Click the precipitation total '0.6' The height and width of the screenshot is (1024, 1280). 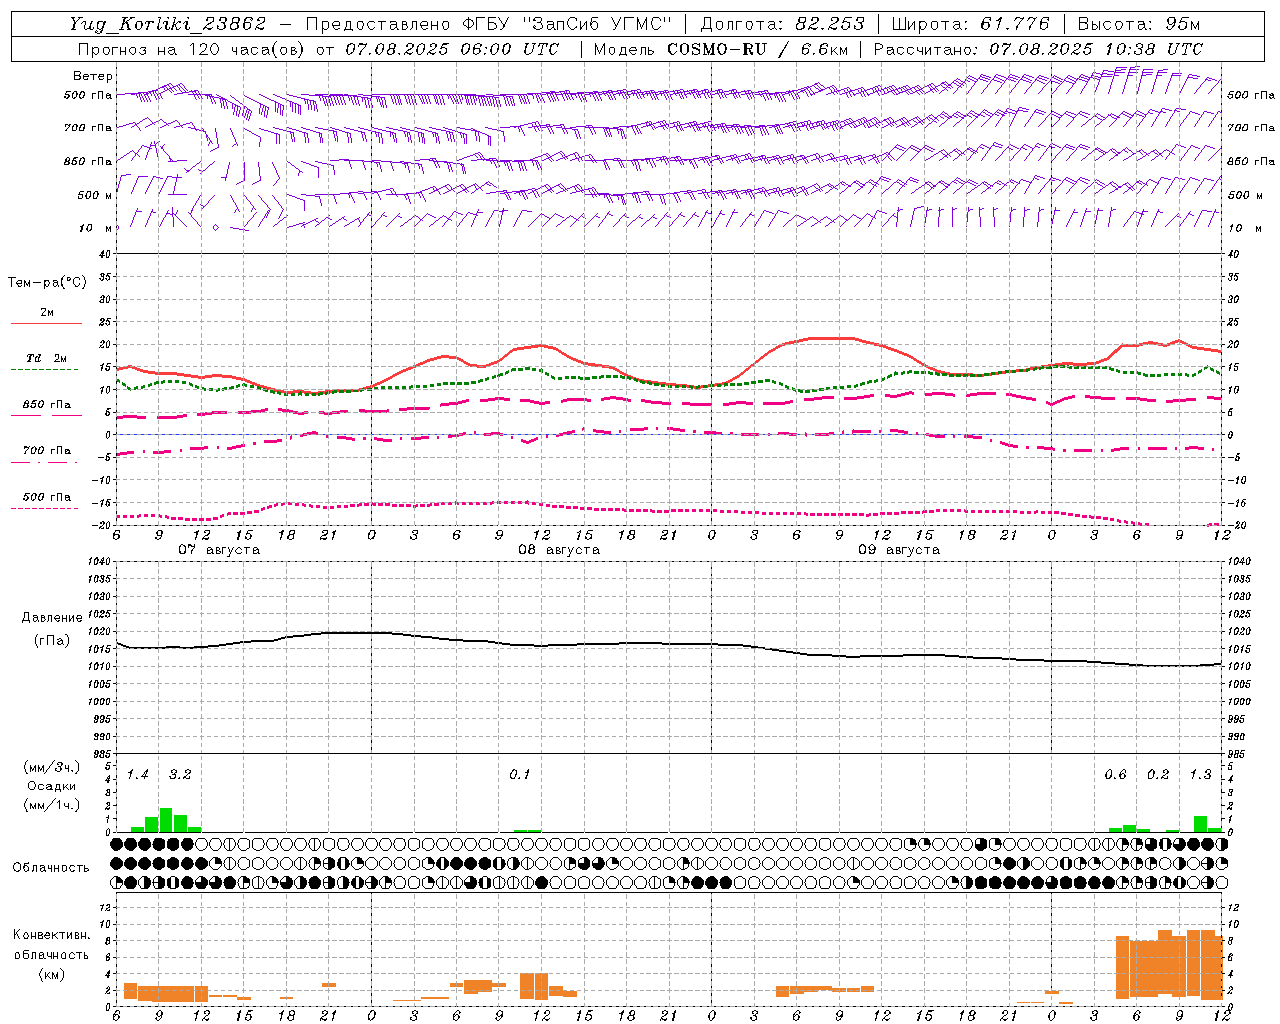tap(1115, 774)
